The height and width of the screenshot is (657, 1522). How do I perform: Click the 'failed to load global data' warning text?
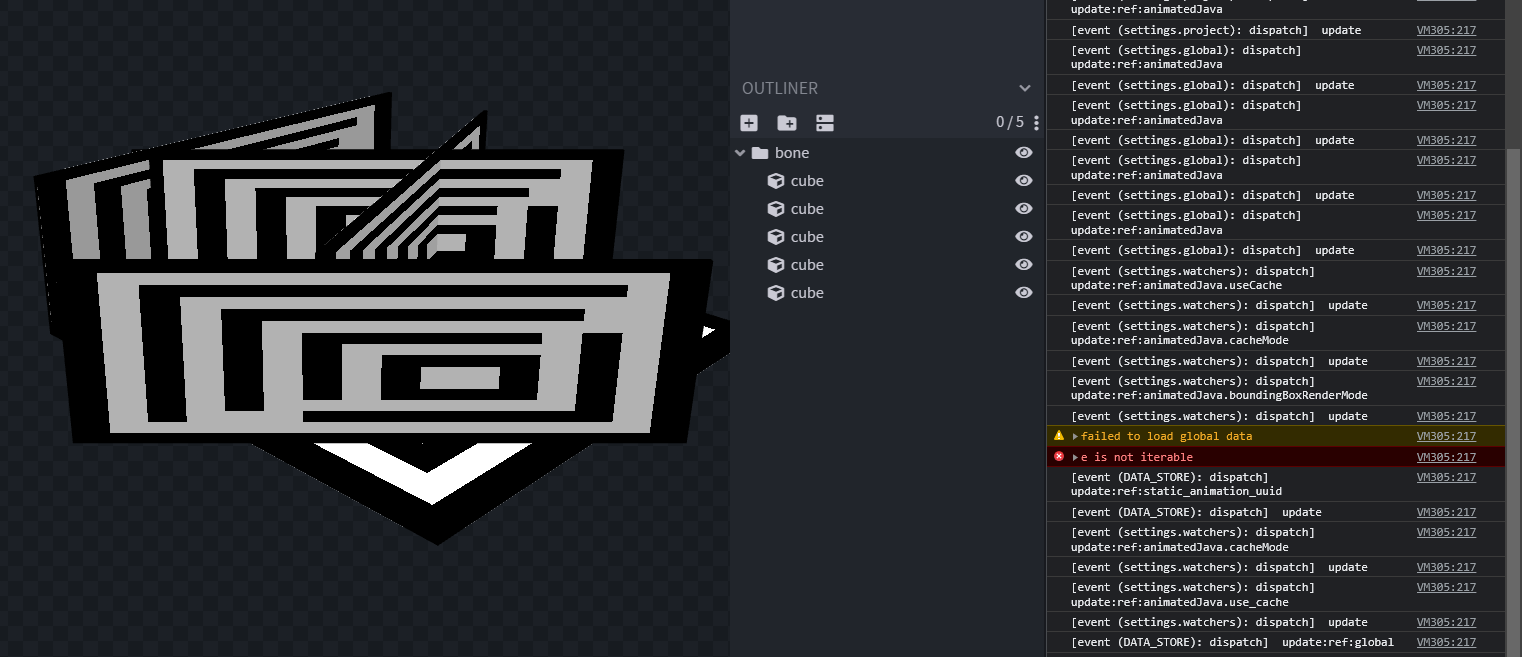coord(1166,437)
